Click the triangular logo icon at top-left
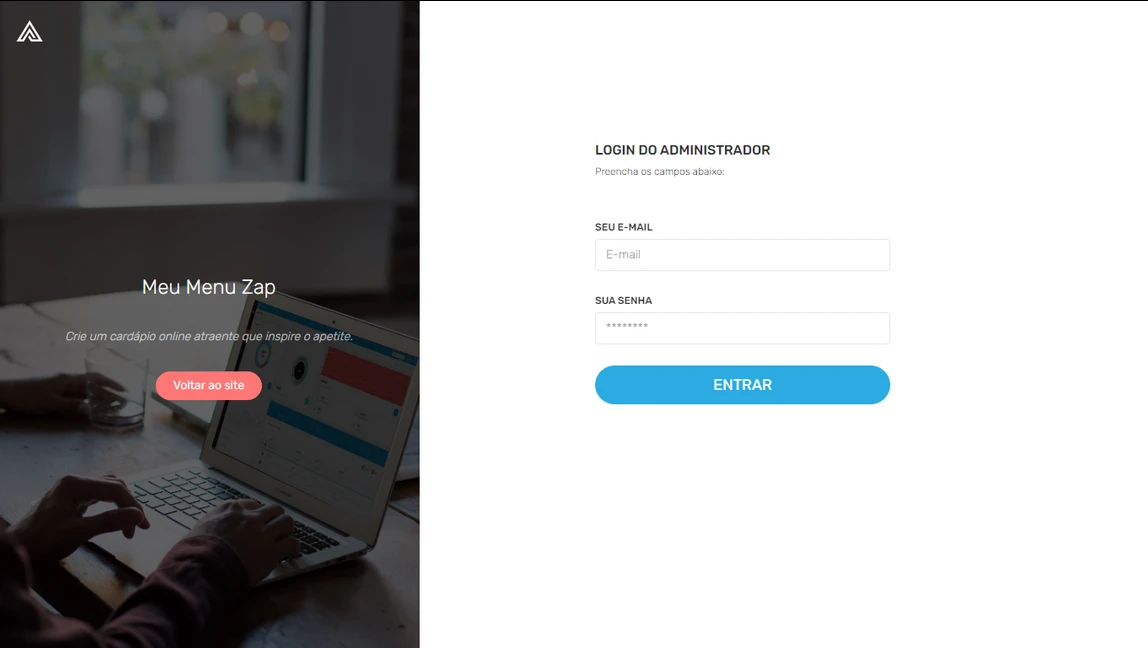Image resolution: width=1148 pixels, height=648 pixels. point(29,32)
